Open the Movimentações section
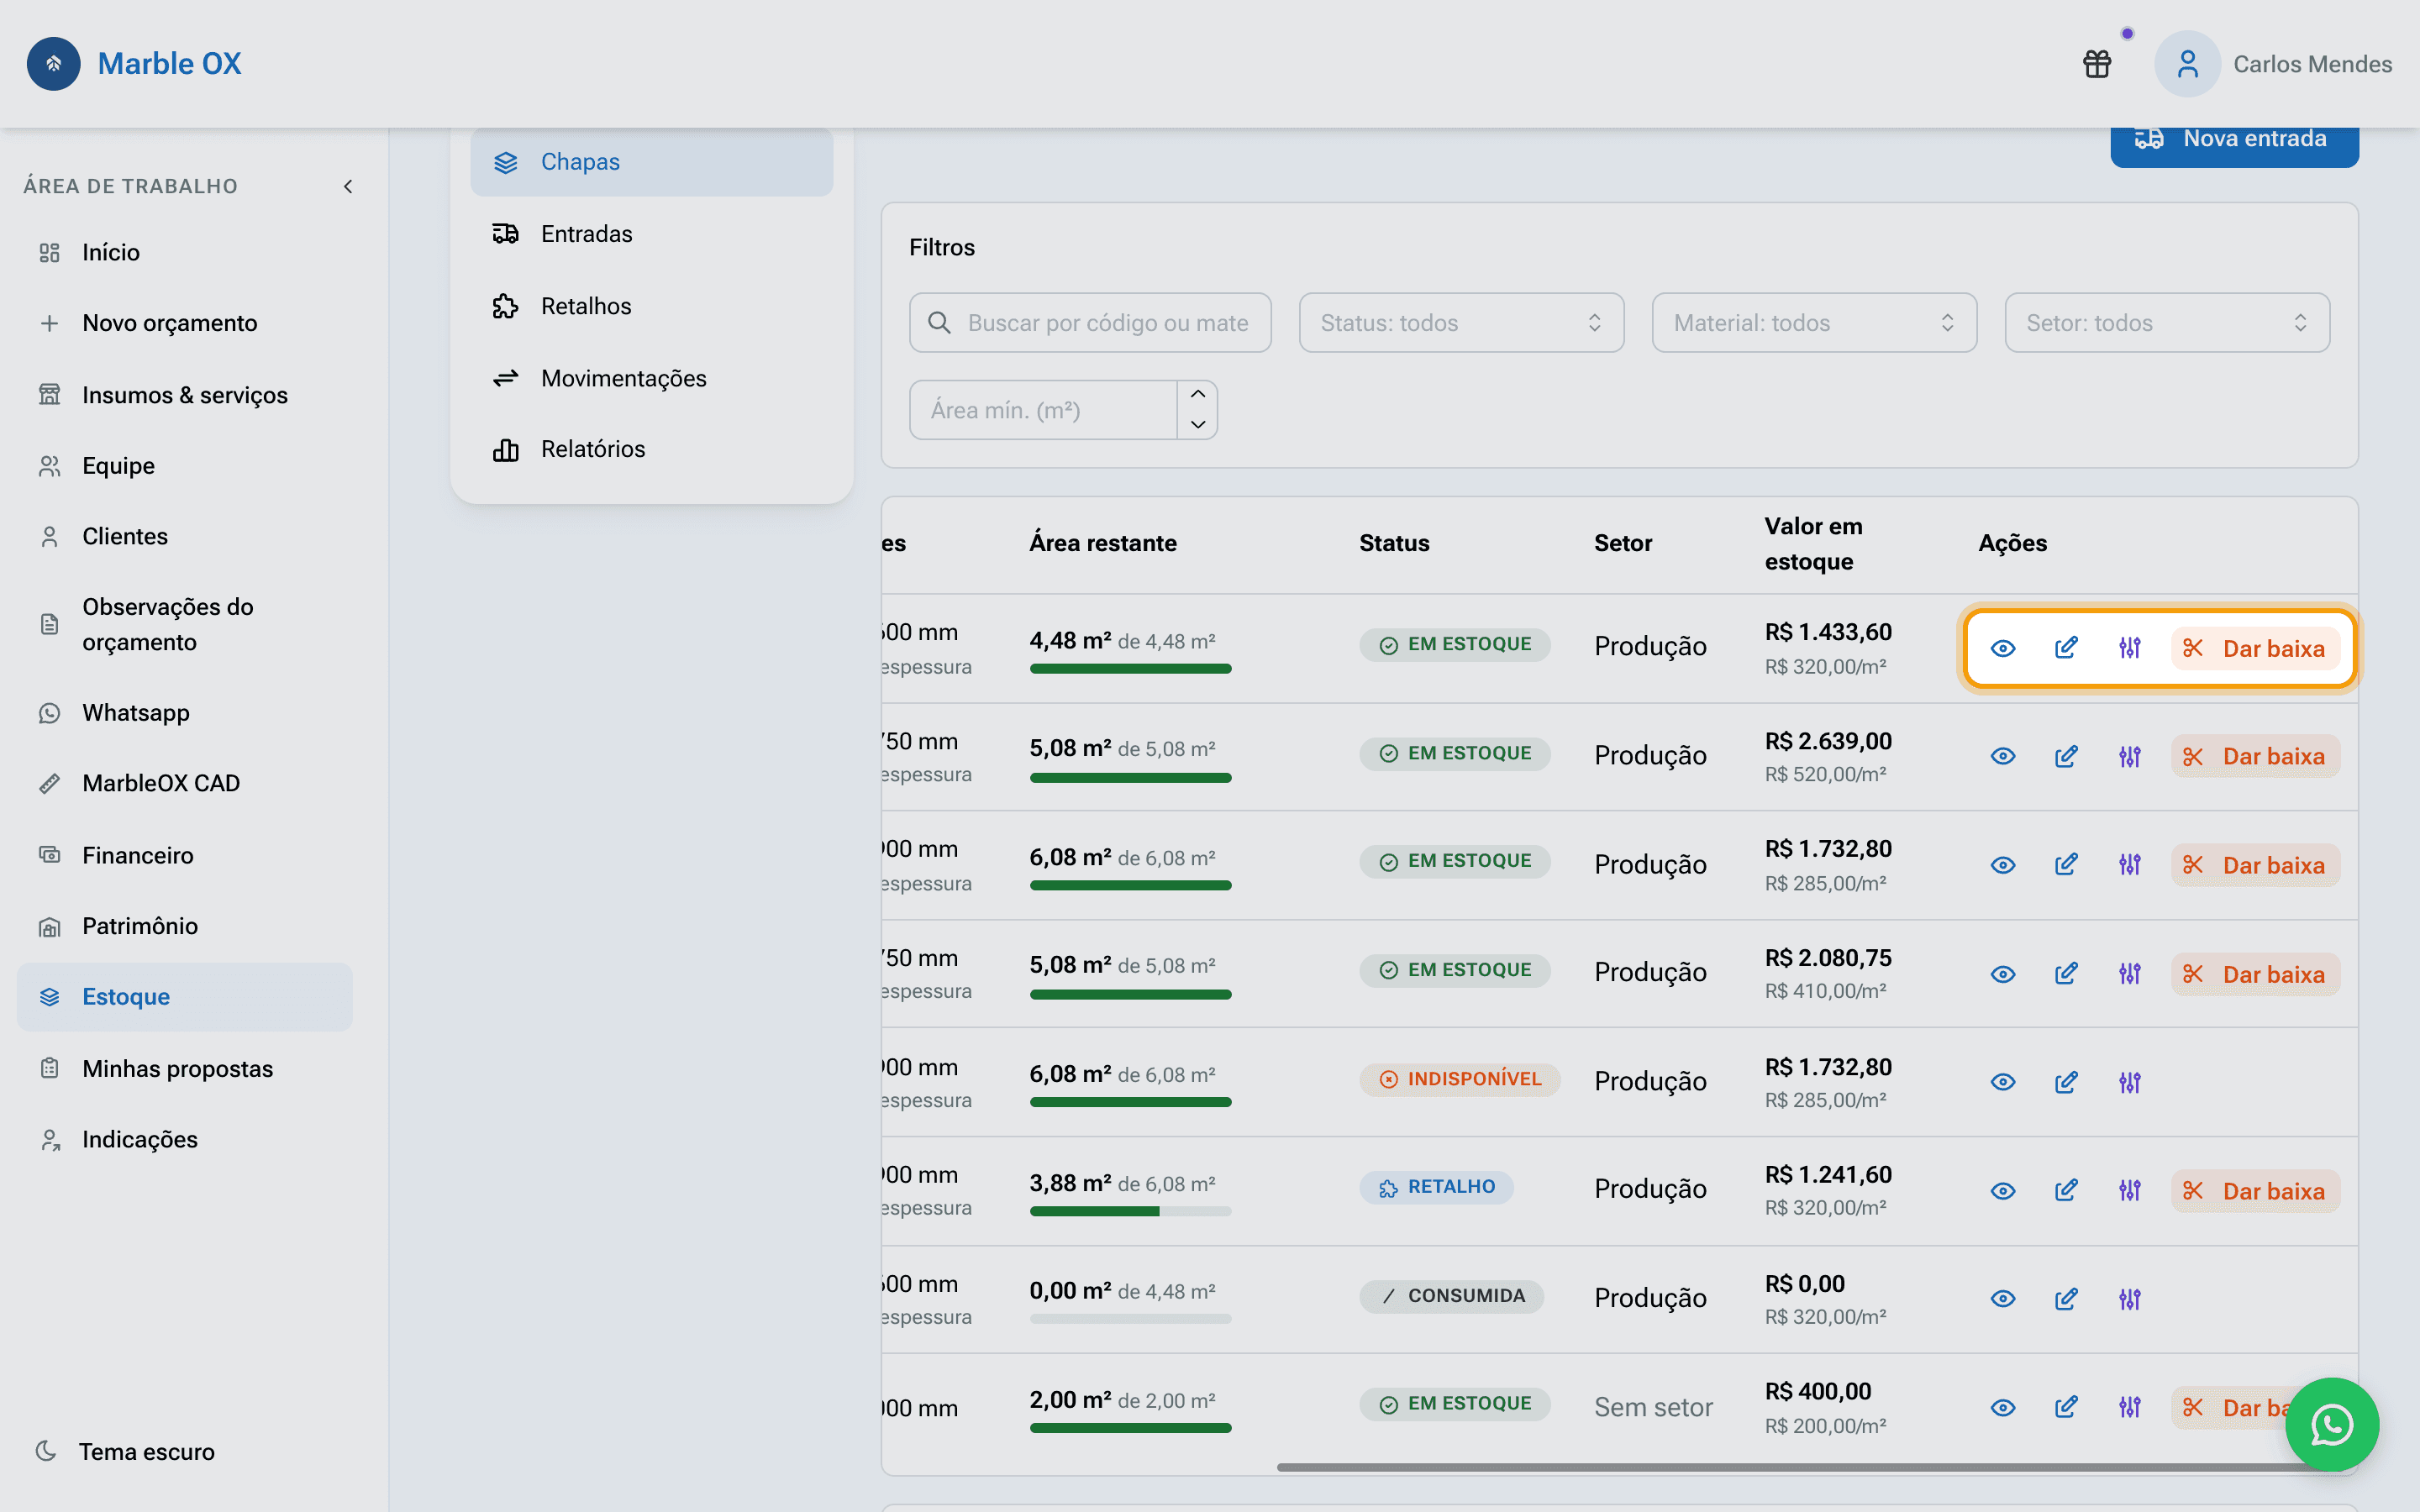2420x1512 pixels. click(651, 378)
